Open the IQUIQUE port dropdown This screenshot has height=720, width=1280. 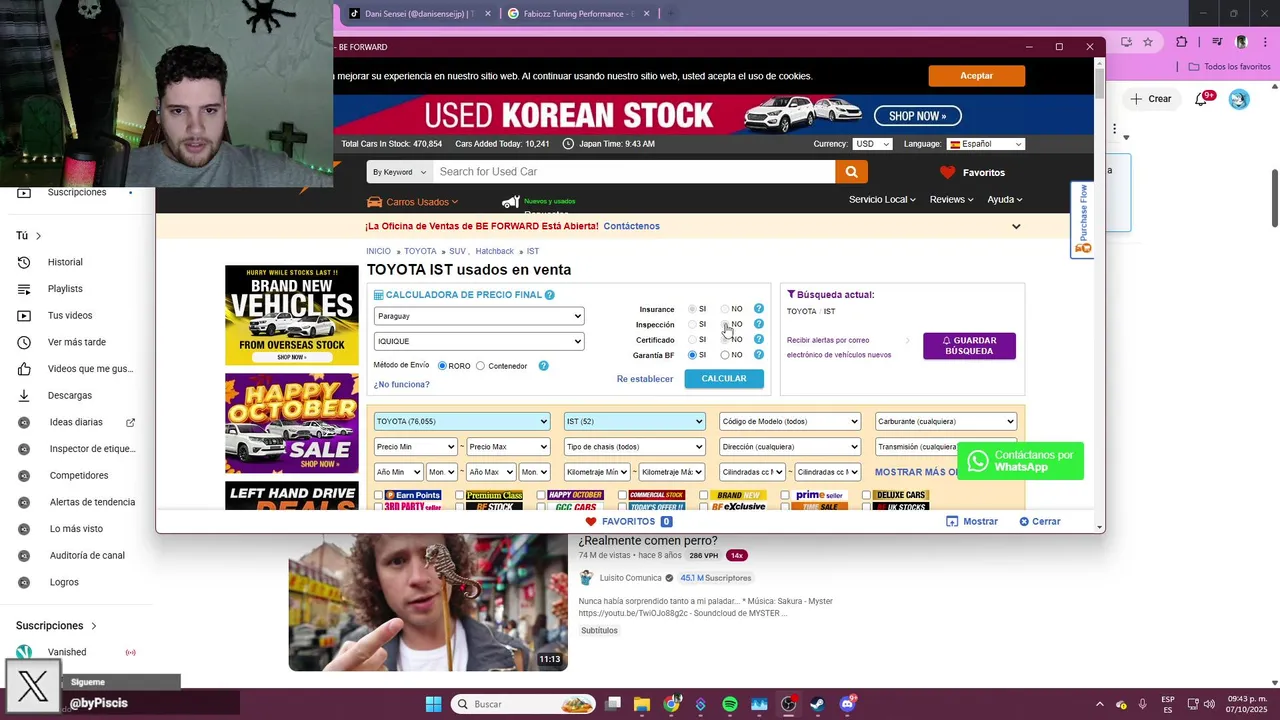[479, 341]
